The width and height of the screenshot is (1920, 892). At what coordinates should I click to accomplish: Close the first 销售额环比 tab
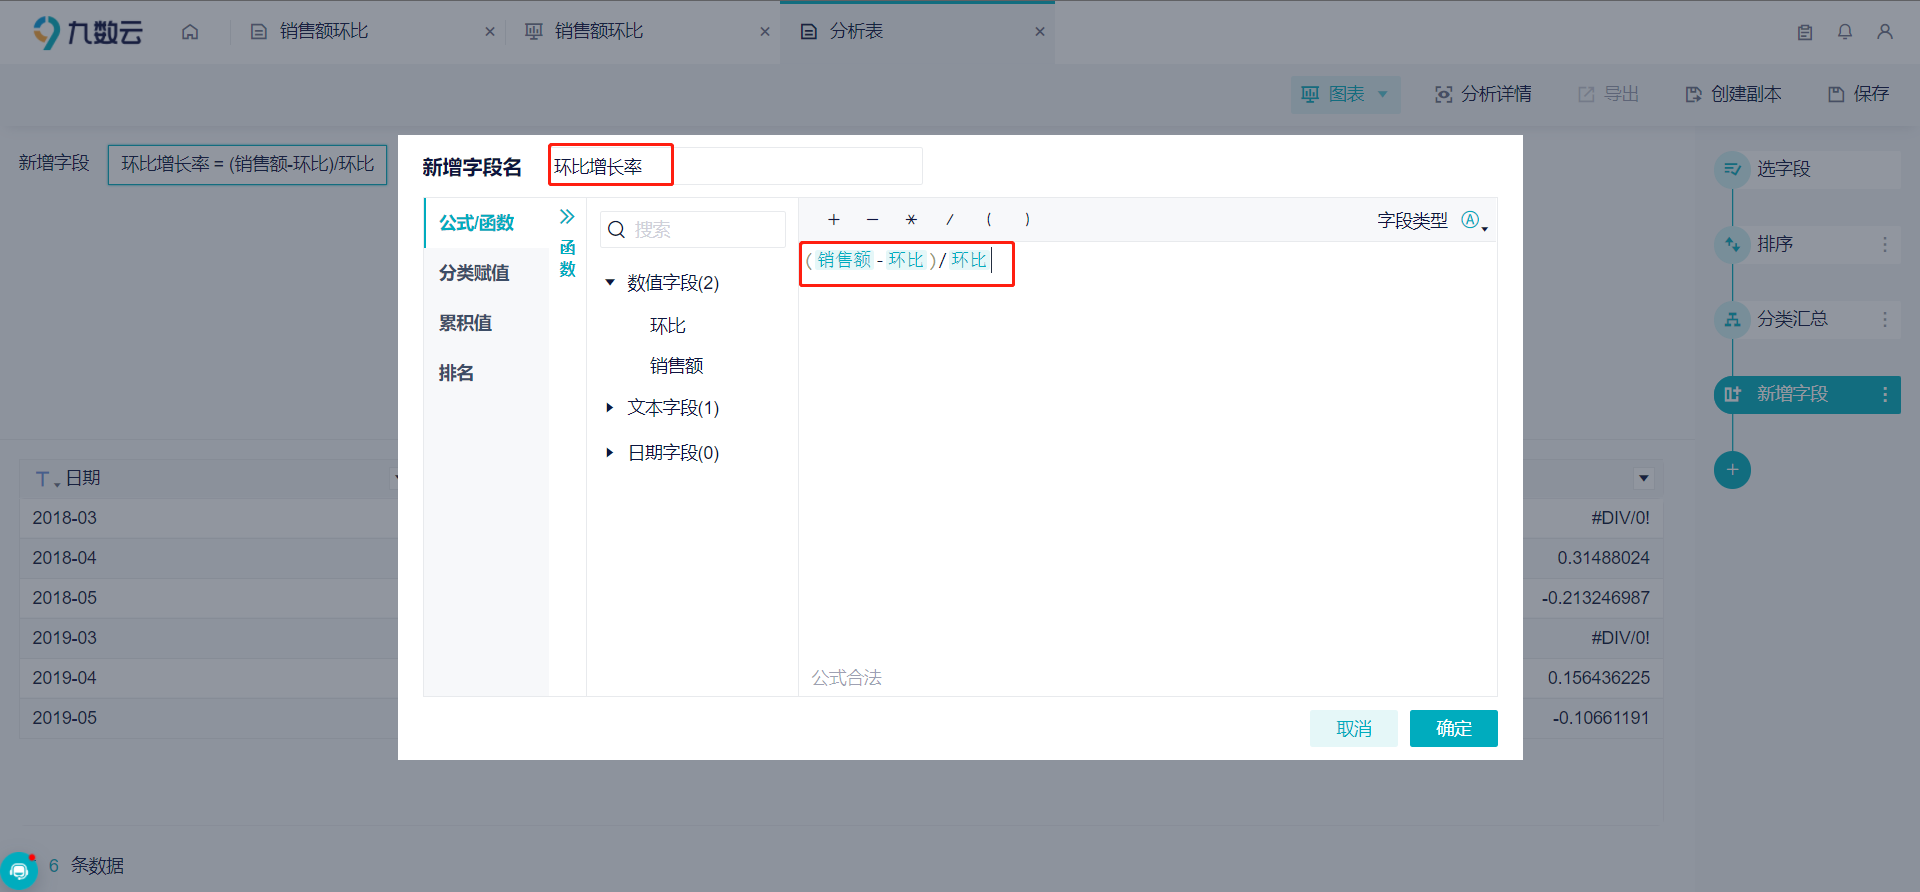[x=490, y=32]
